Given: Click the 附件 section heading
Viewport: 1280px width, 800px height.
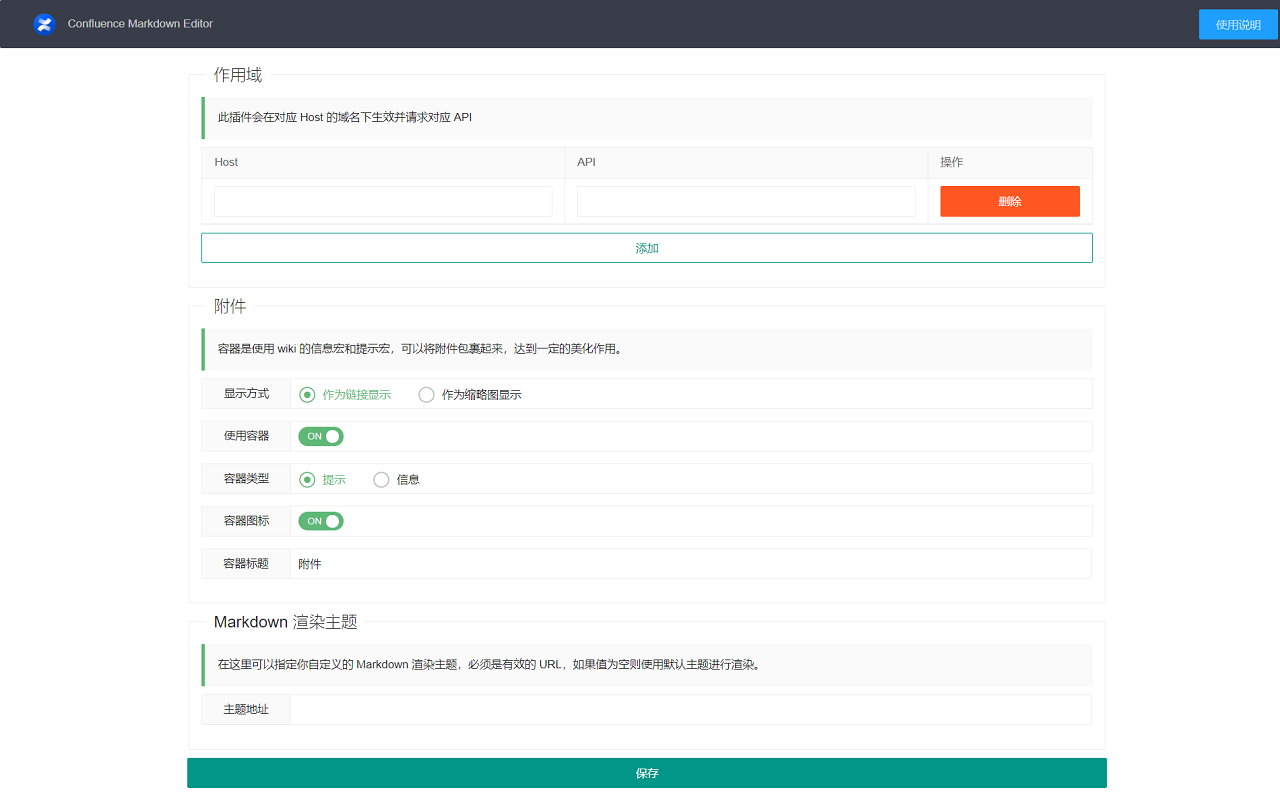Looking at the screenshot, I should pyautogui.click(x=230, y=306).
